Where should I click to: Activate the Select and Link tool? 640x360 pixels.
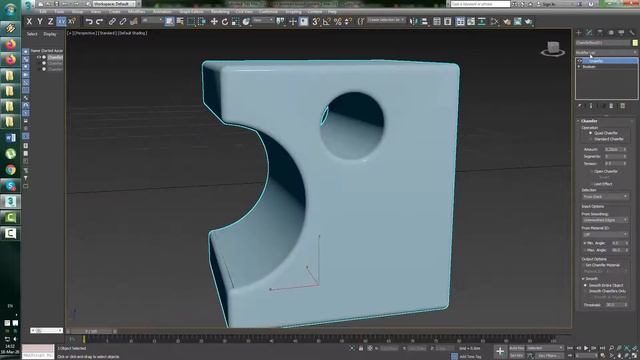pos(112,22)
